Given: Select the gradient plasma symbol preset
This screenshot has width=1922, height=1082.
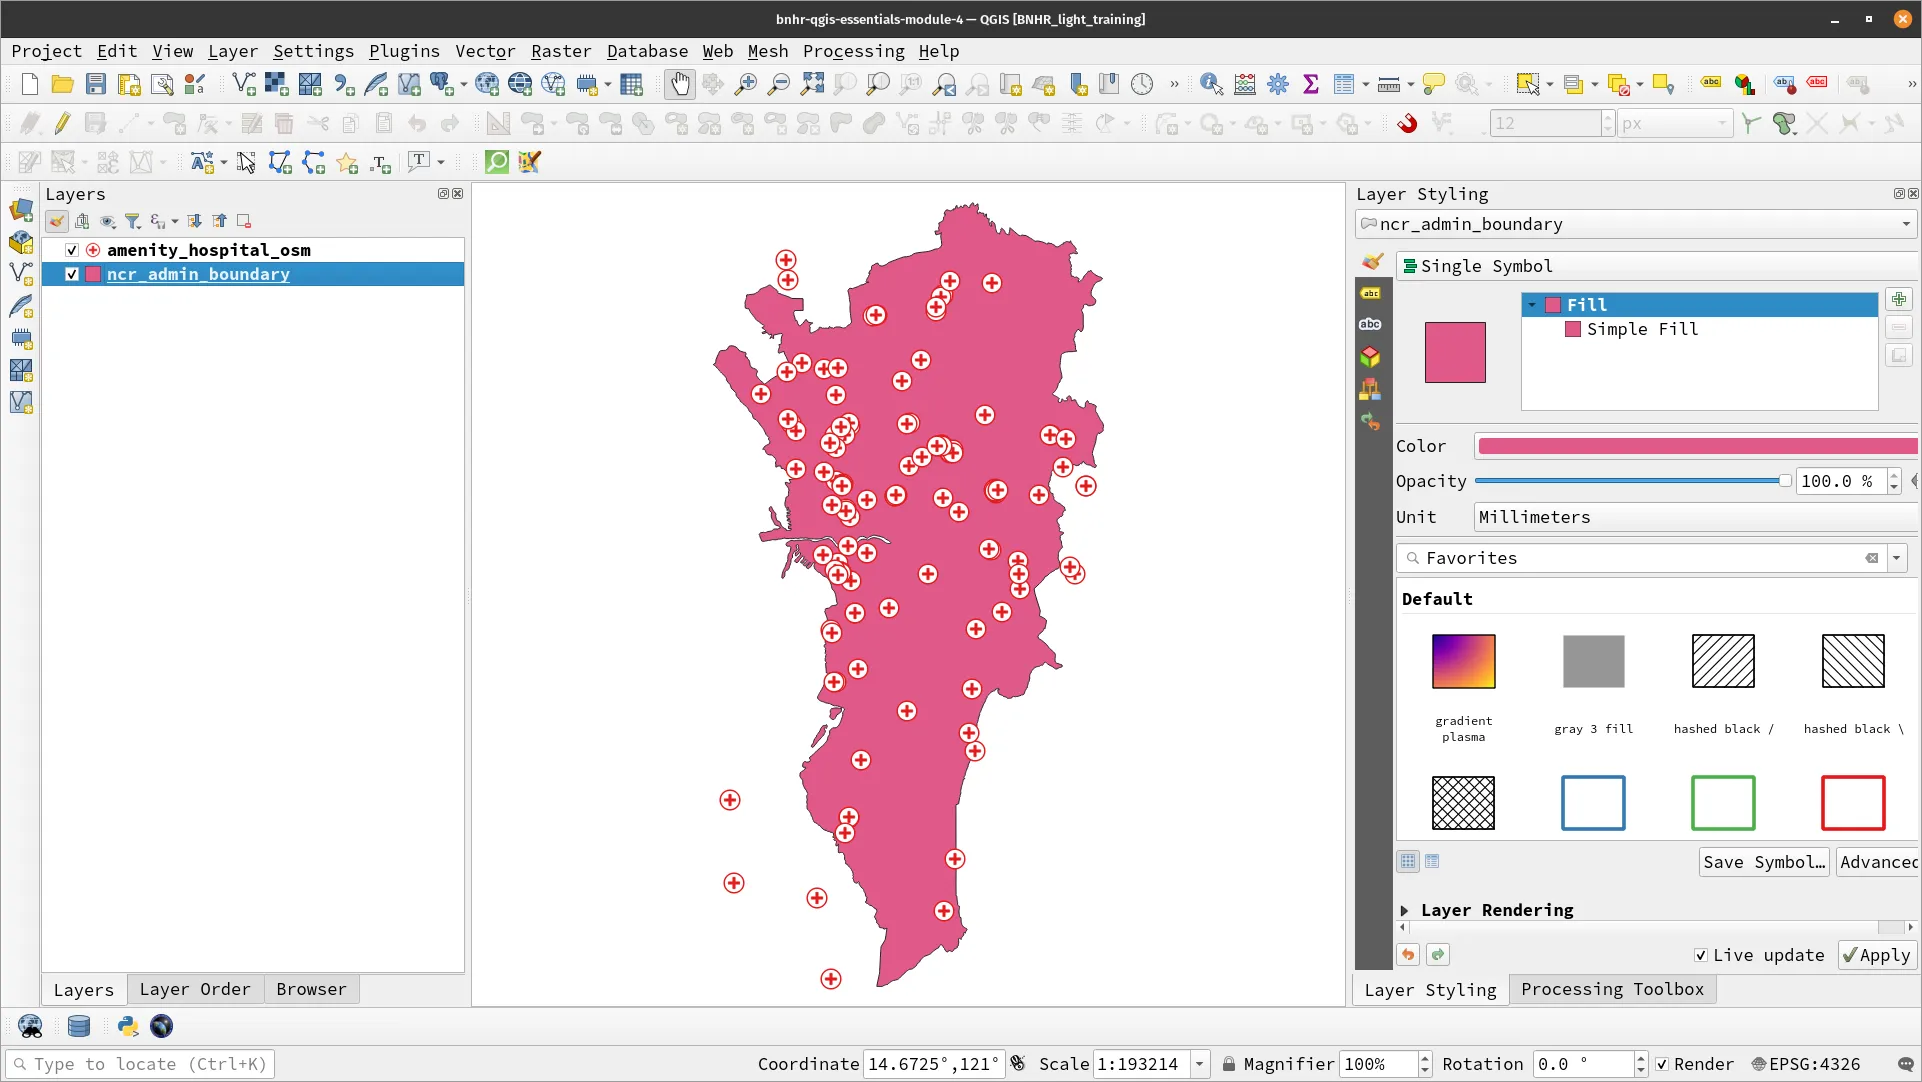Looking at the screenshot, I should 1463,661.
